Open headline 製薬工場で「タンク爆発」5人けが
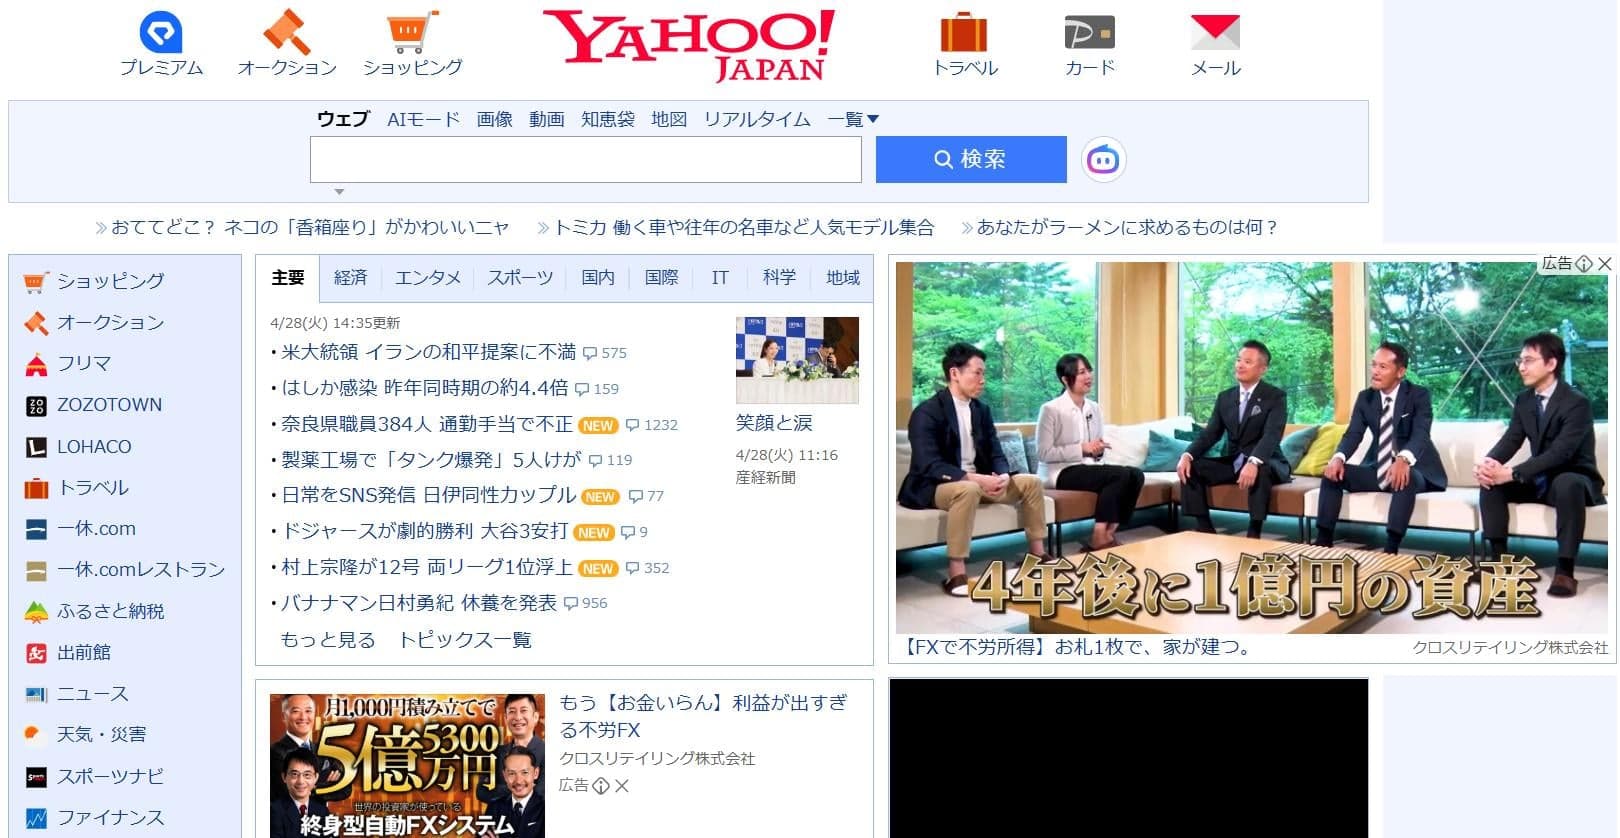 coord(431,460)
